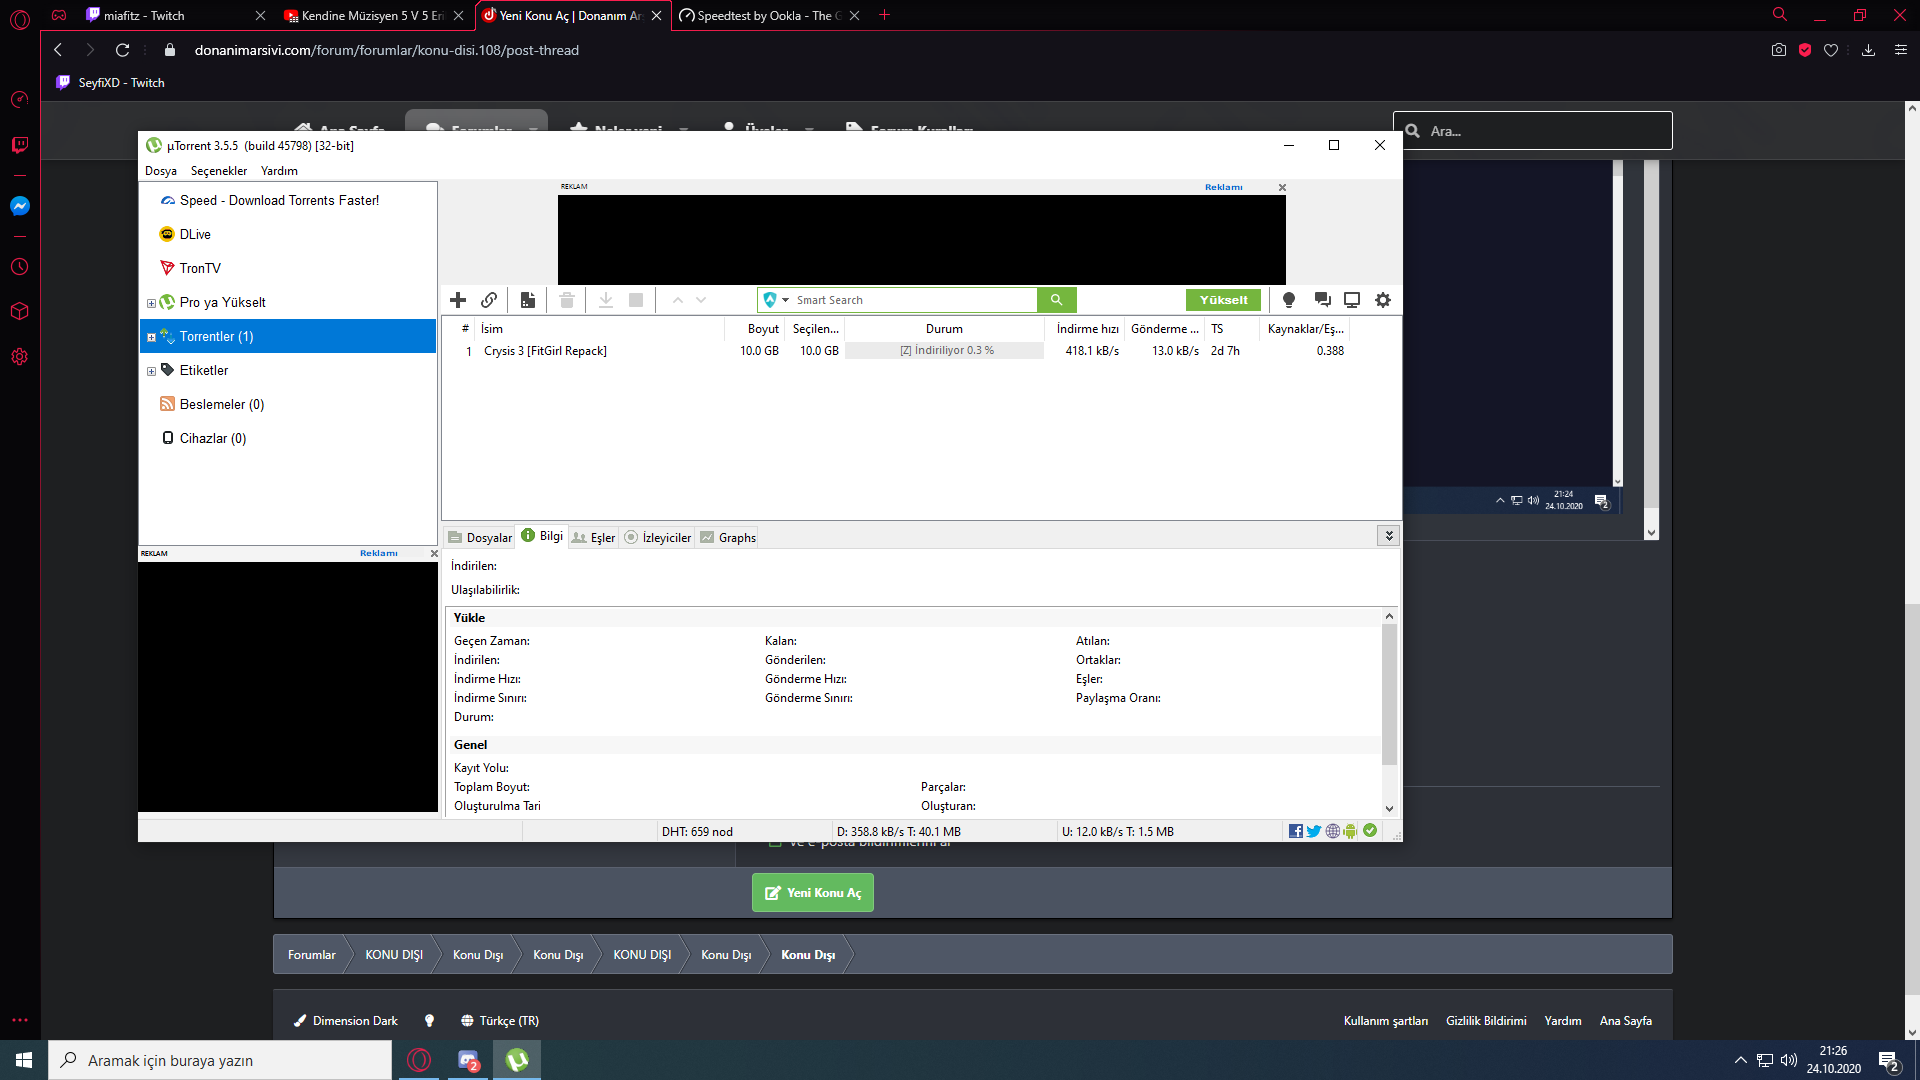The height and width of the screenshot is (1080, 1920).
Task: Take a snapshot with the camera icon
Action: (x=1779, y=50)
